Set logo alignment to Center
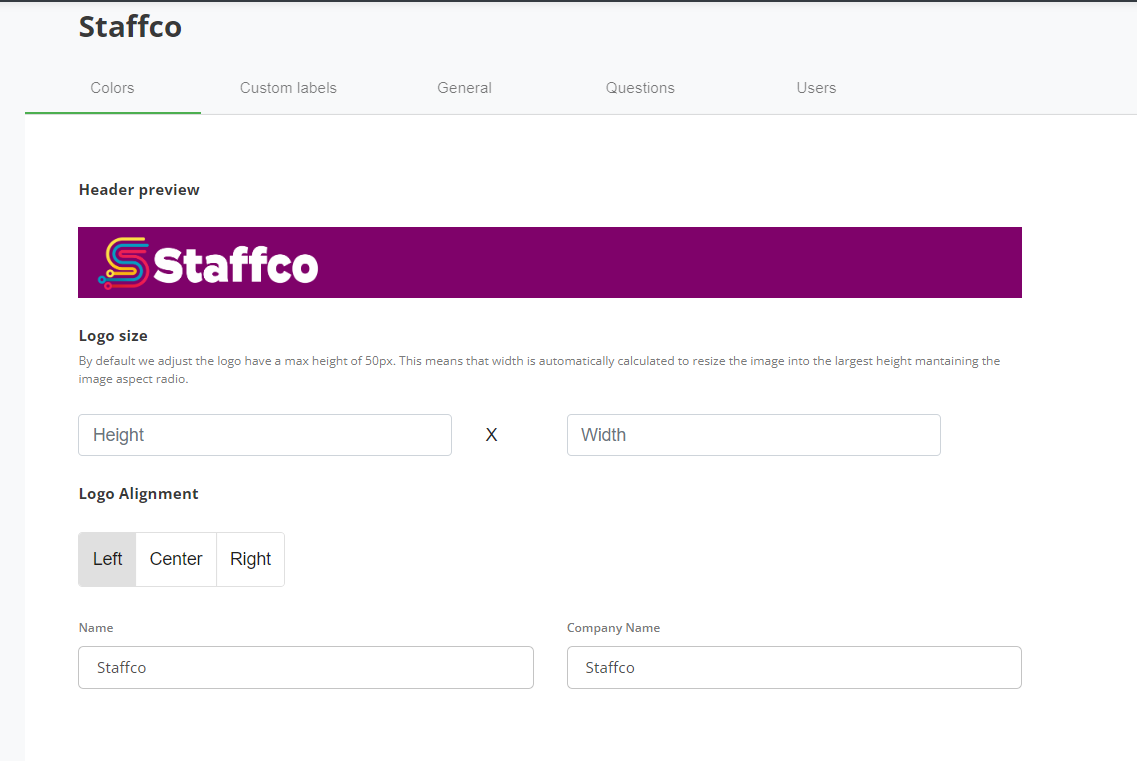1137x761 pixels. coord(176,559)
